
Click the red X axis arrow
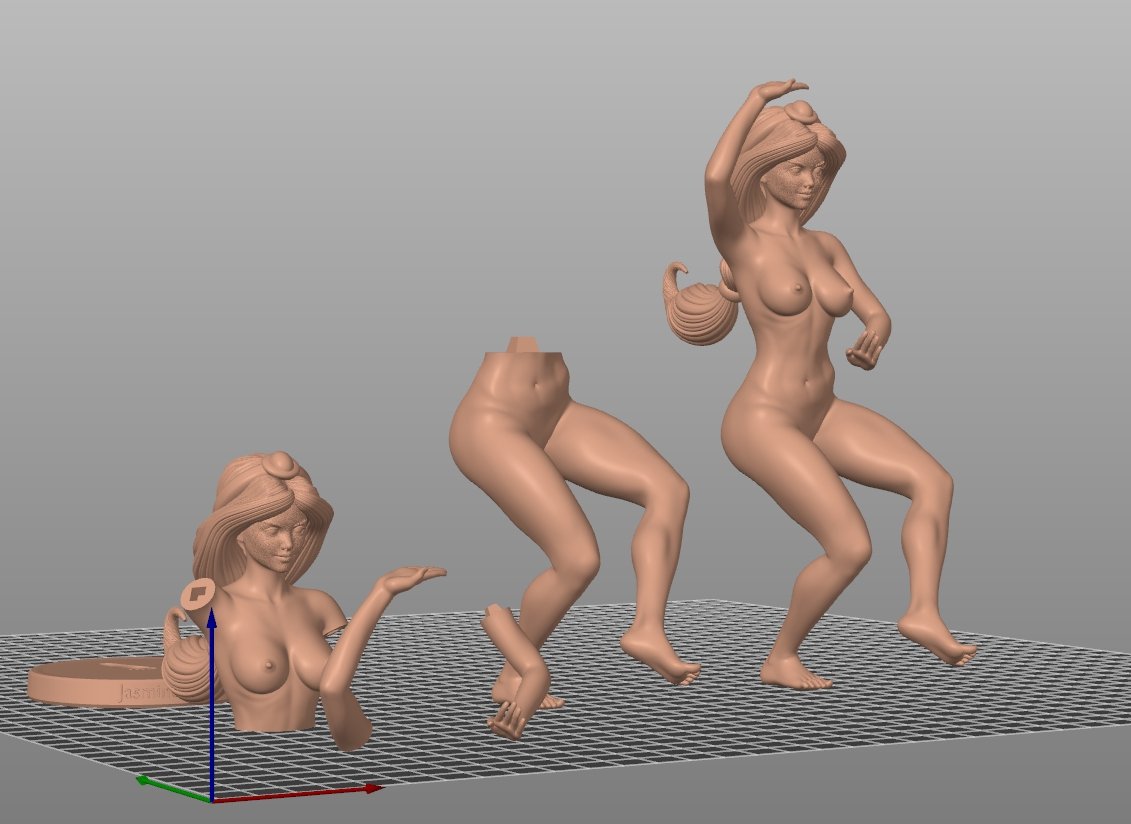point(372,789)
